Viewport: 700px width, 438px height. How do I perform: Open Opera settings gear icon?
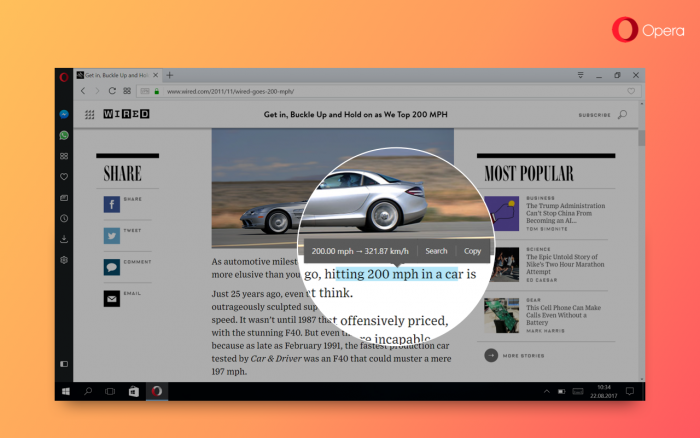[64, 260]
